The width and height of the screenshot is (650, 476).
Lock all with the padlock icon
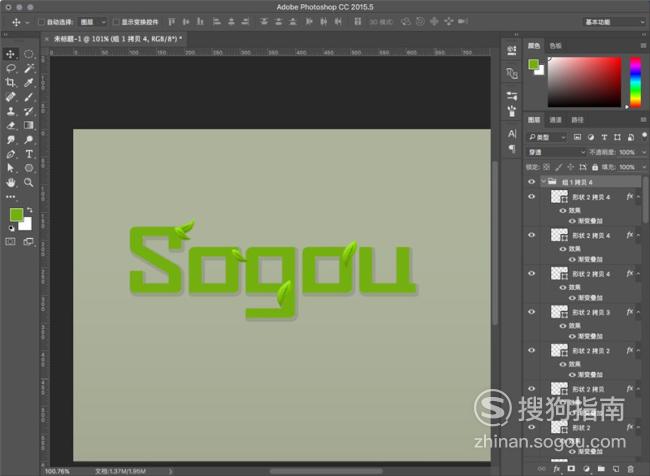point(595,167)
